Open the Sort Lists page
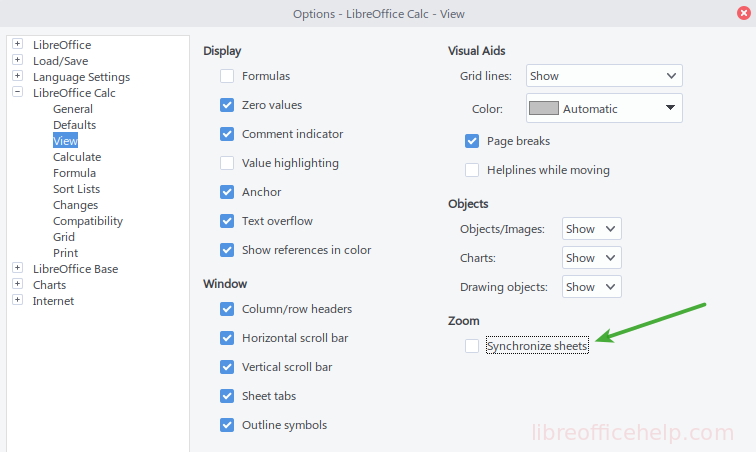 [77, 189]
